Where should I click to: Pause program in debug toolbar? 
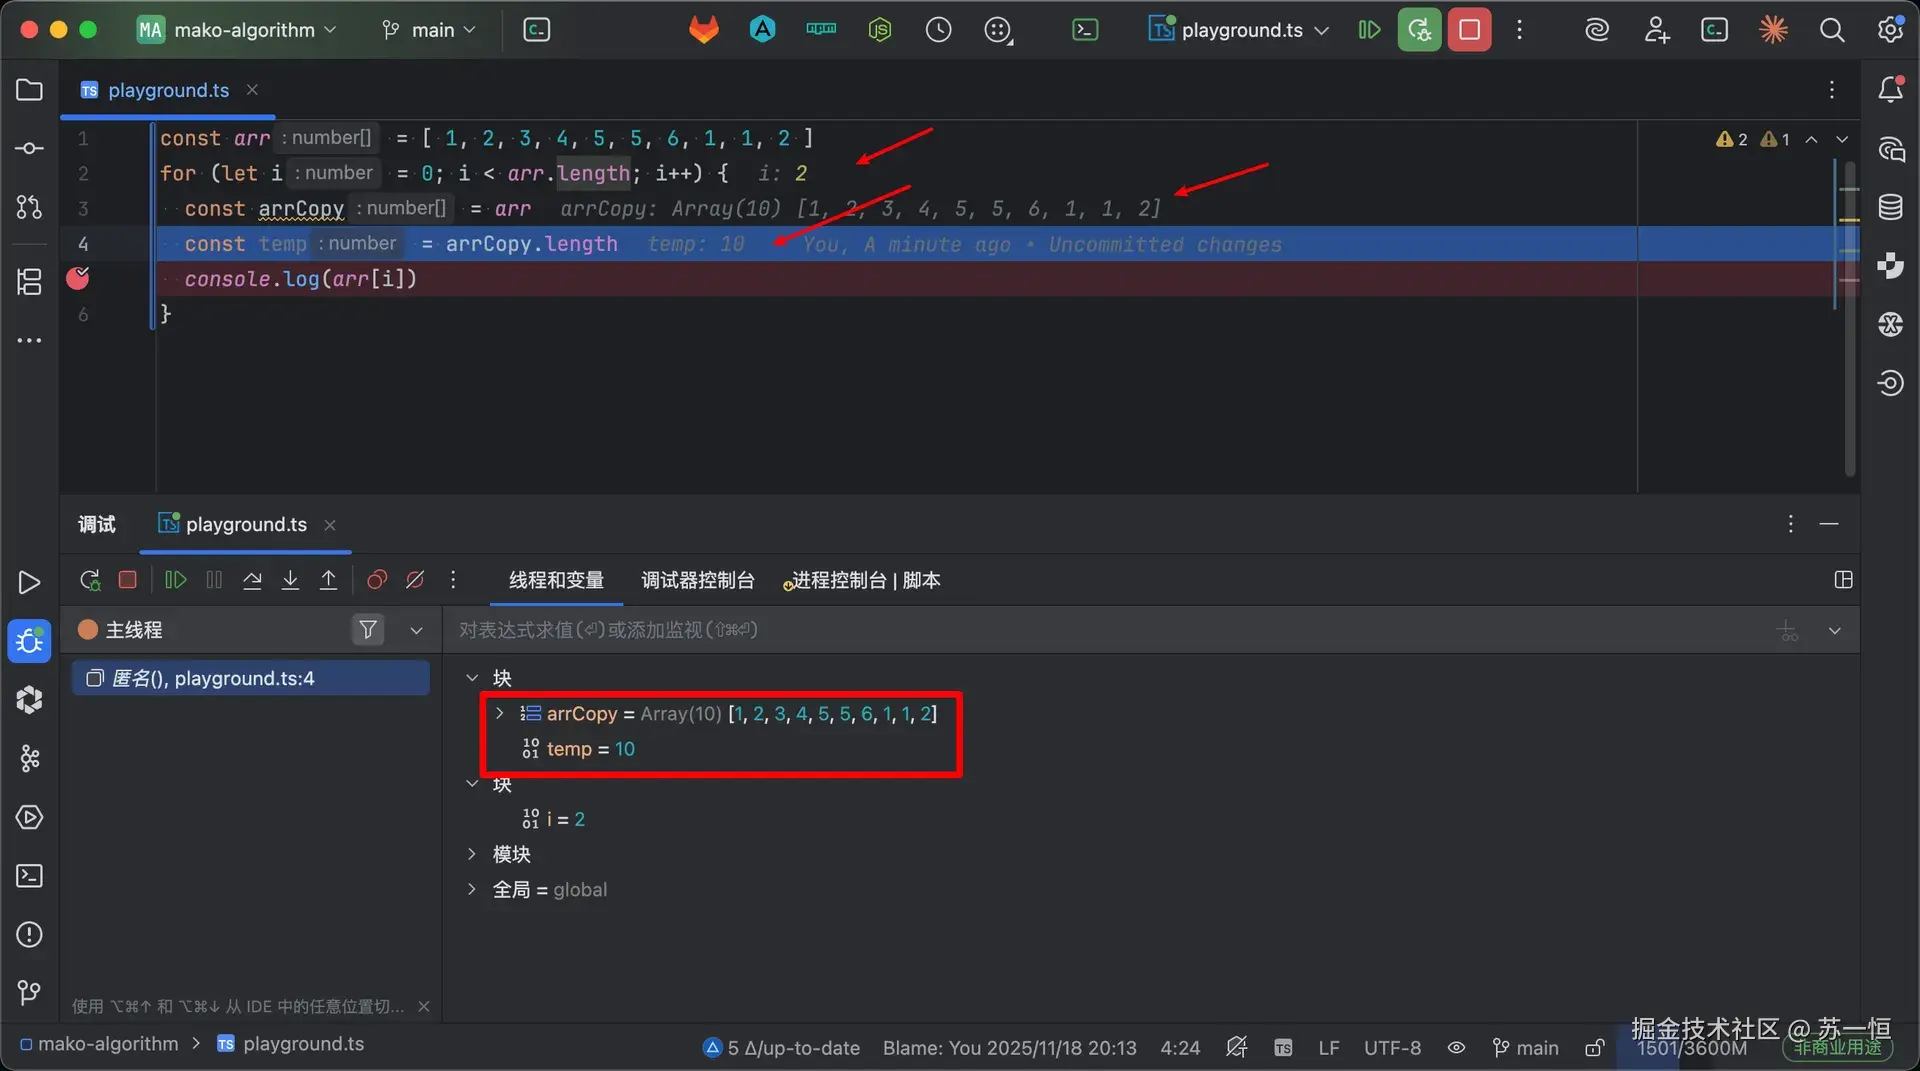point(214,580)
